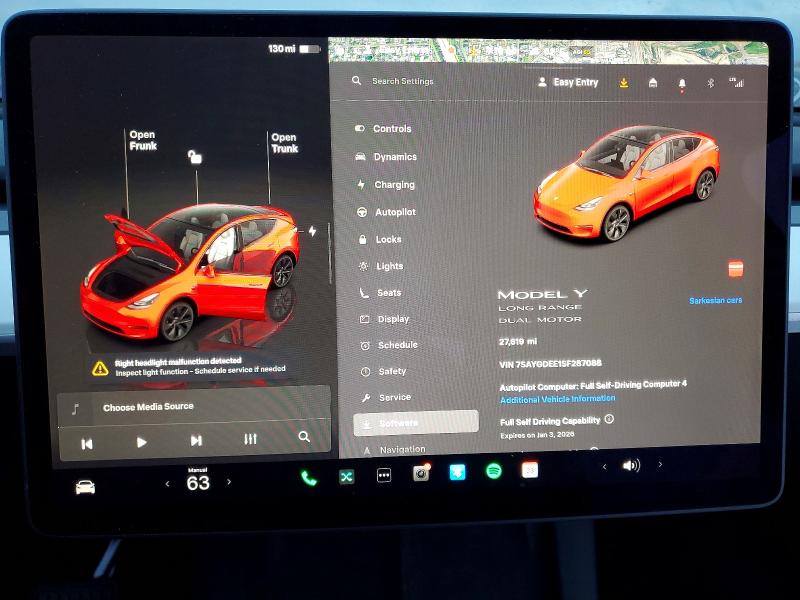The width and height of the screenshot is (800, 600).
Task: Tap Open Trunk label
Action: [284, 143]
